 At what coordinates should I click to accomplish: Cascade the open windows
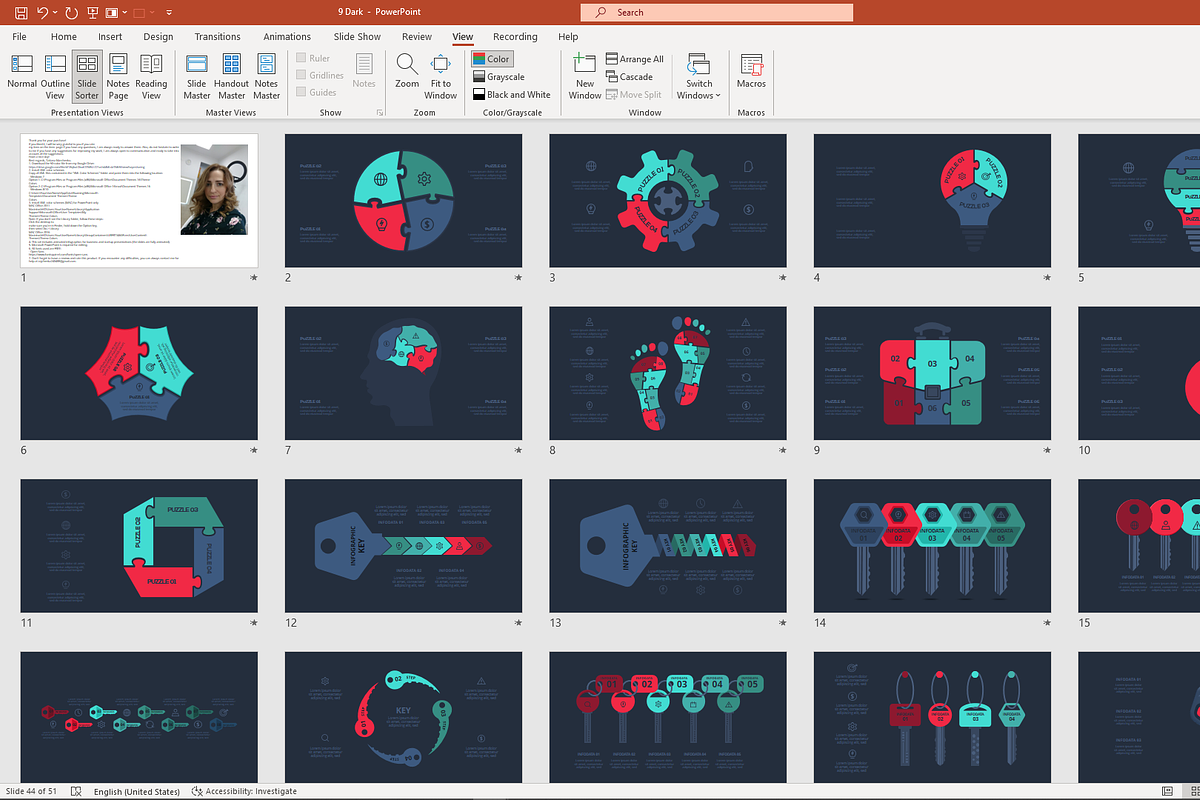tap(629, 77)
